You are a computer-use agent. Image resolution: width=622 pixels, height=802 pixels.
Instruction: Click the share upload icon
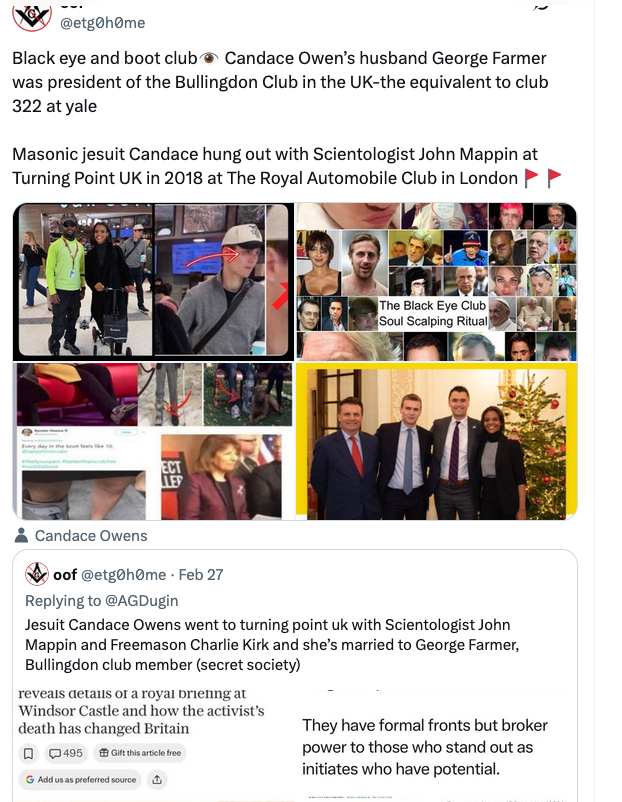(157, 779)
